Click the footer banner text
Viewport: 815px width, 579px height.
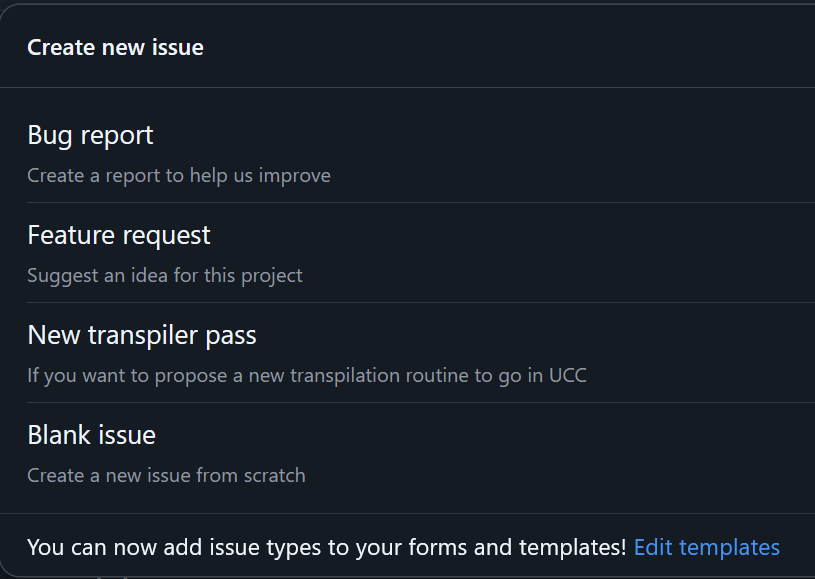pyautogui.click(x=329, y=547)
